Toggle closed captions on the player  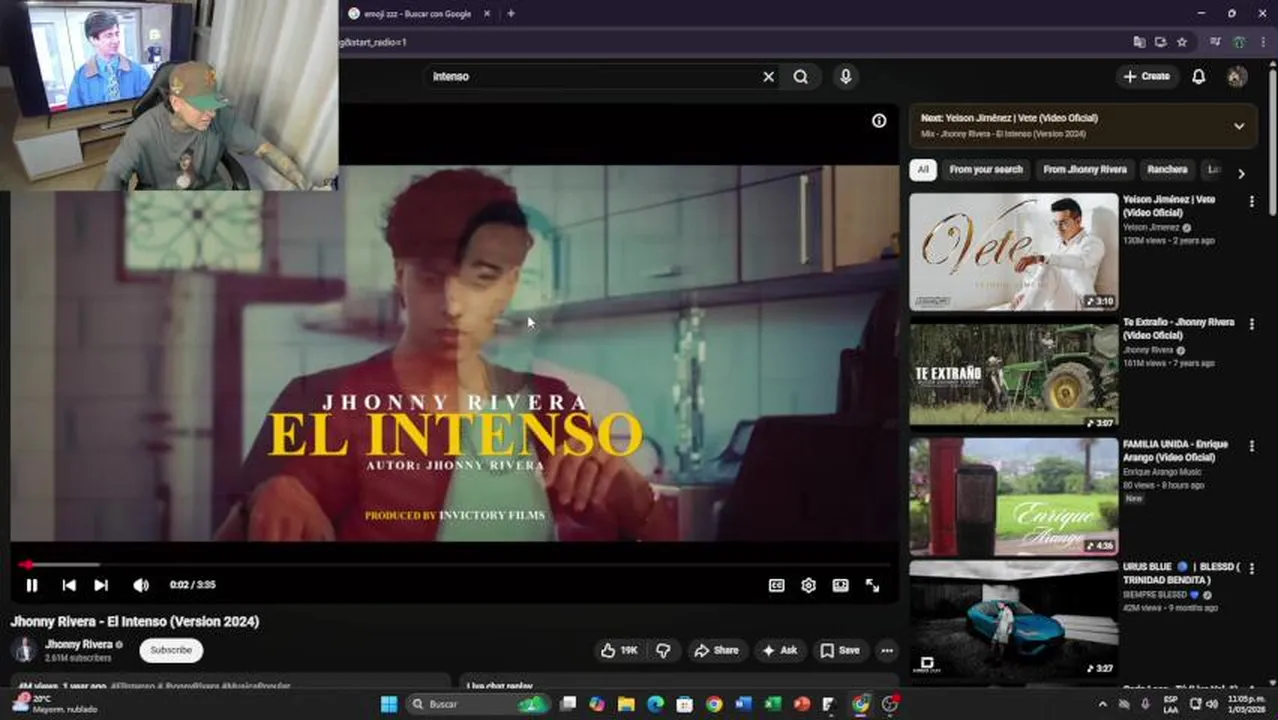pyautogui.click(x=776, y=585)
